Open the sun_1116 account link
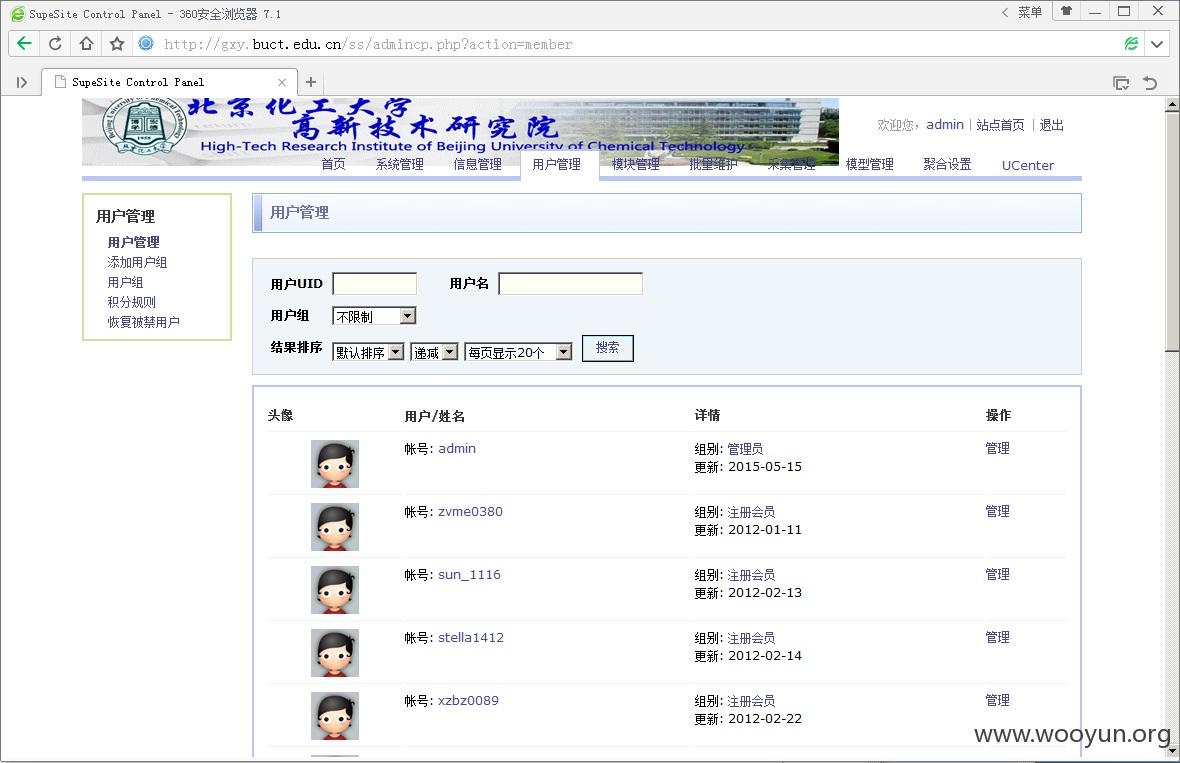This screenshot has width=1180, height=763. pyautogui.click(x=470, y=575)
